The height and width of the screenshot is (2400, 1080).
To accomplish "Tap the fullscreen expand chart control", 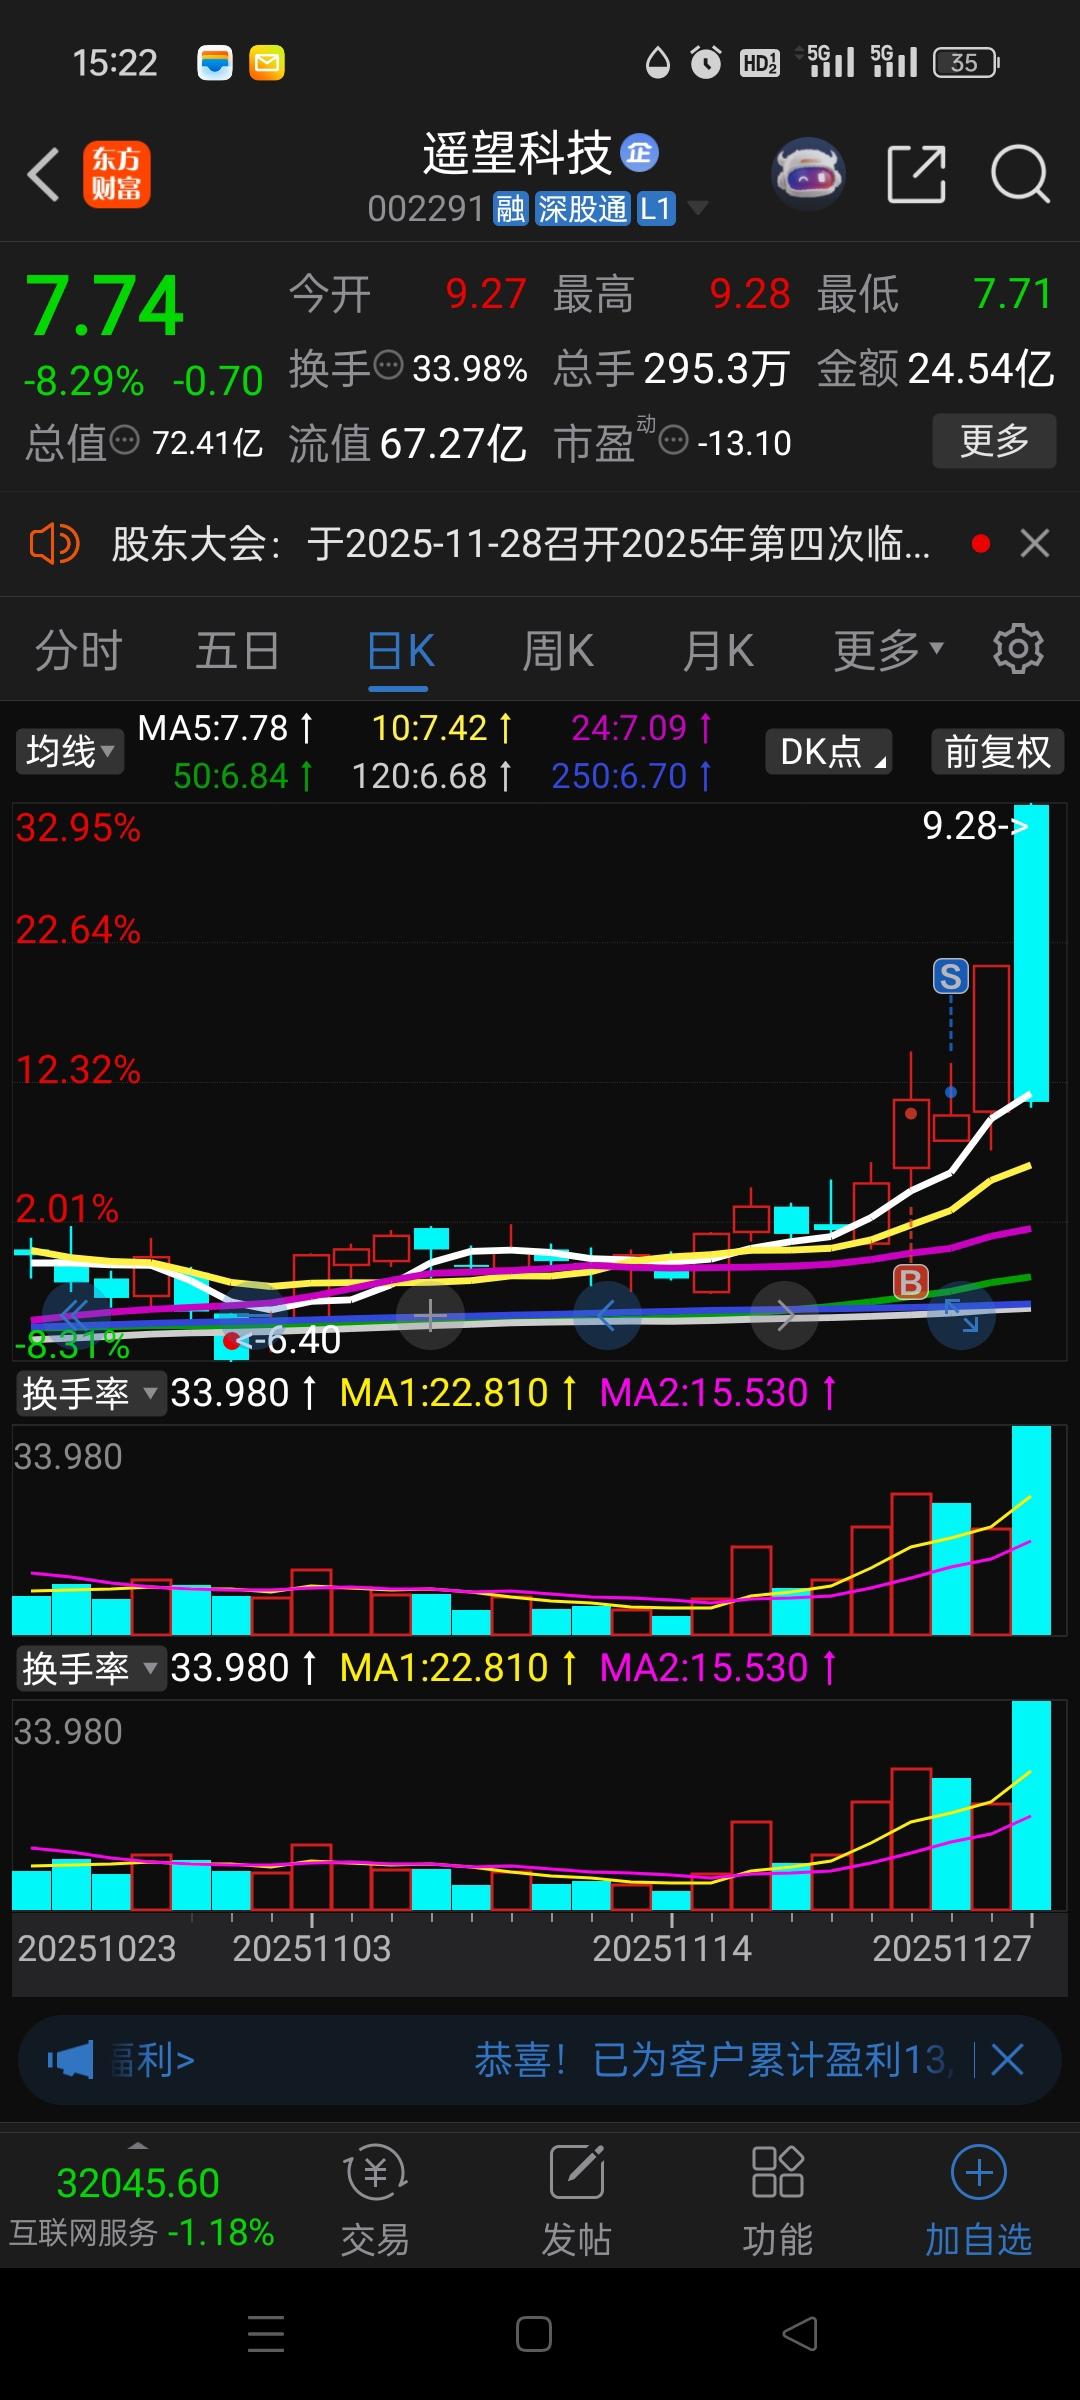I will click(962, 1315).
